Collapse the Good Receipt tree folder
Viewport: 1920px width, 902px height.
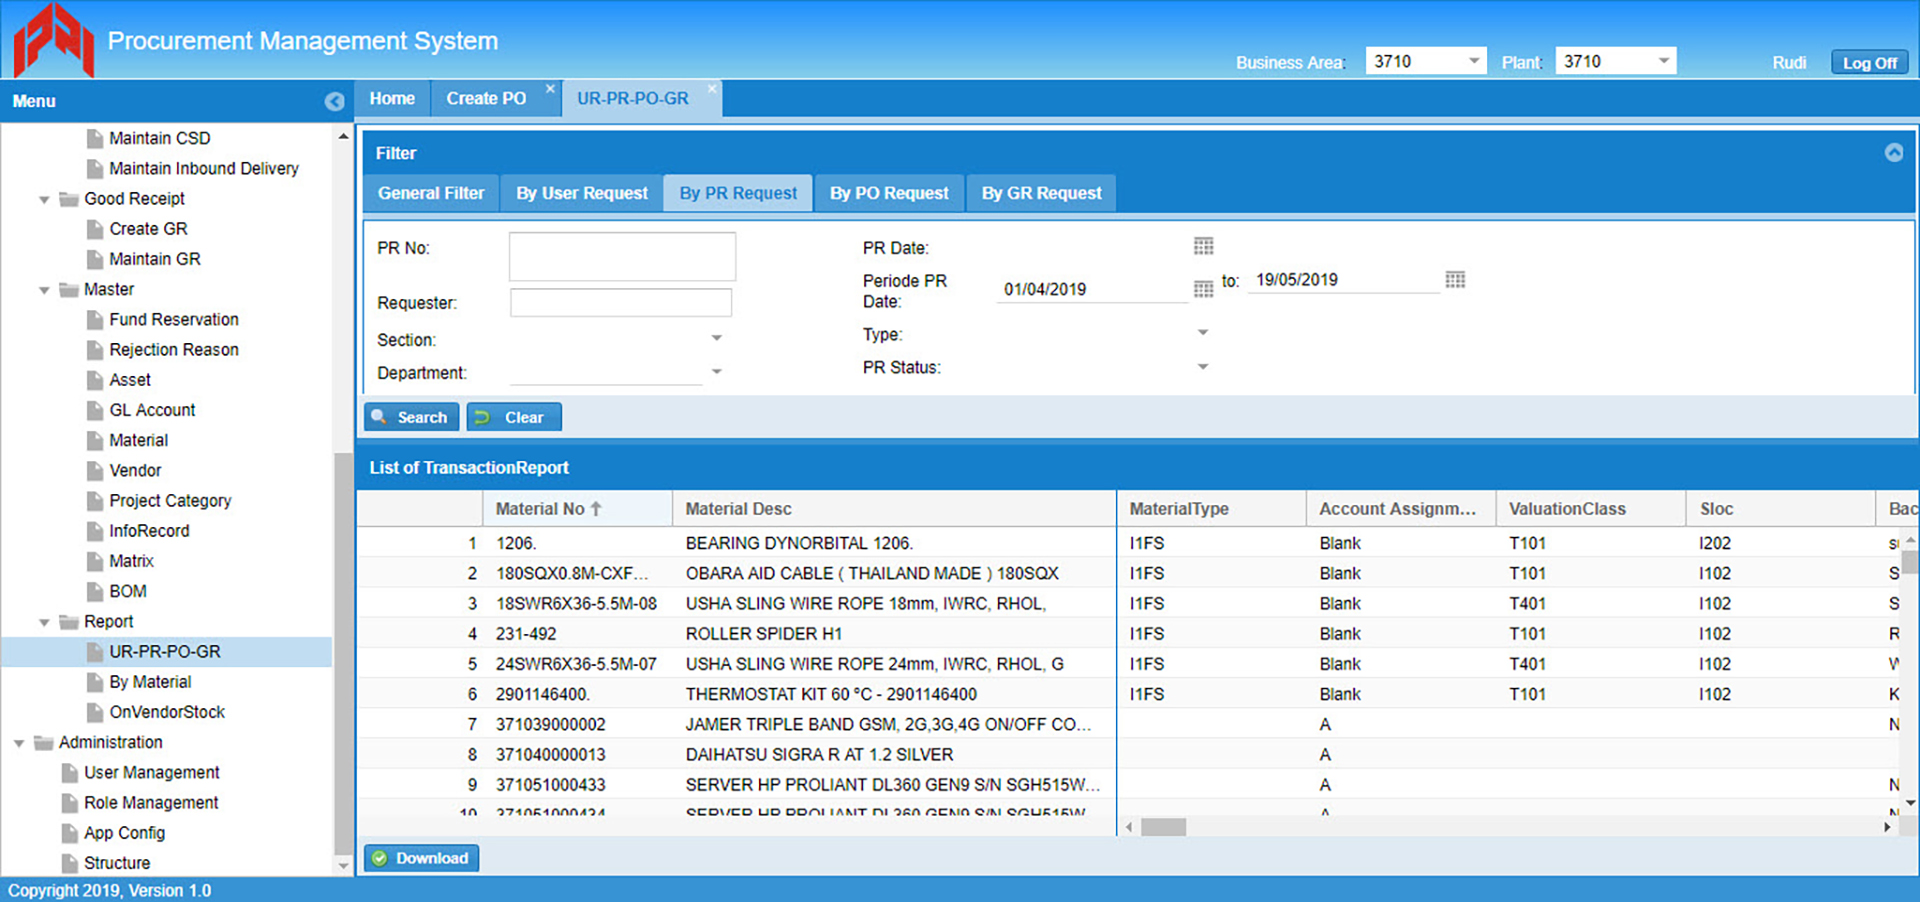[x=44, y=199]
